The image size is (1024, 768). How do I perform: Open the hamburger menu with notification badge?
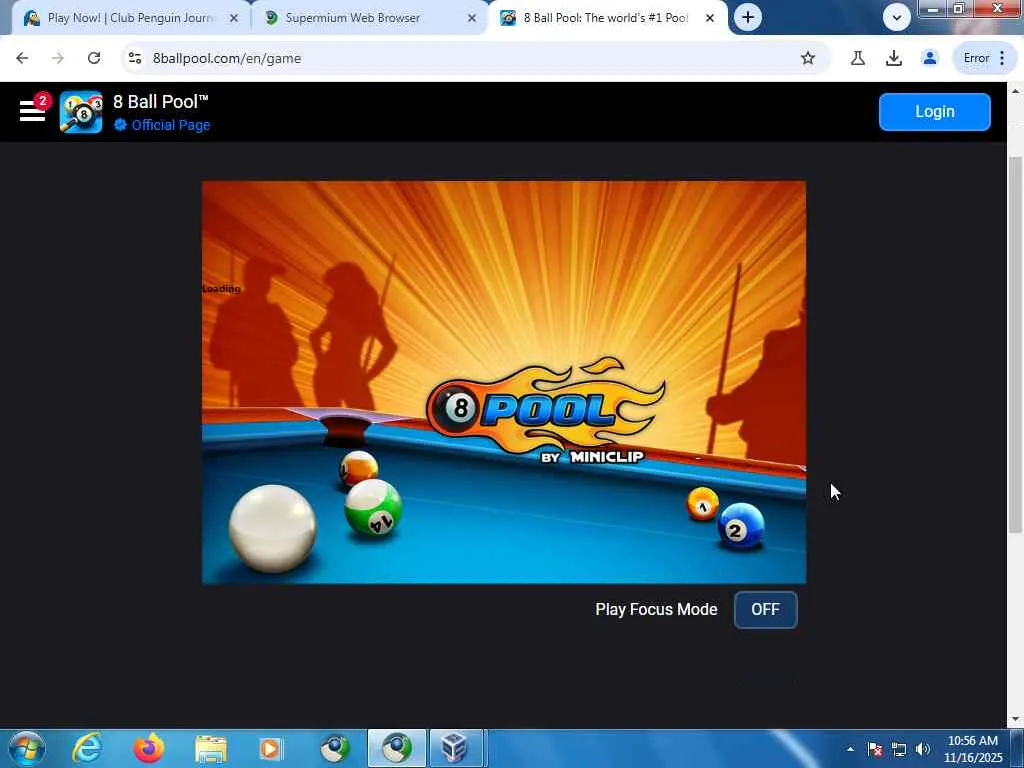coord(33,110)
